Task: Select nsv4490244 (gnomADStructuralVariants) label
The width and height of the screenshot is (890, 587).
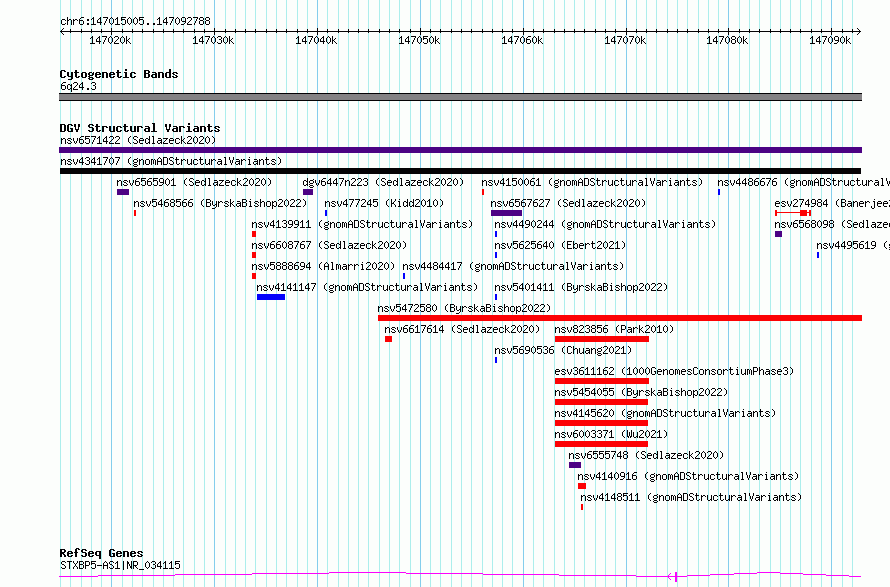Action: [x=605, y=224]
